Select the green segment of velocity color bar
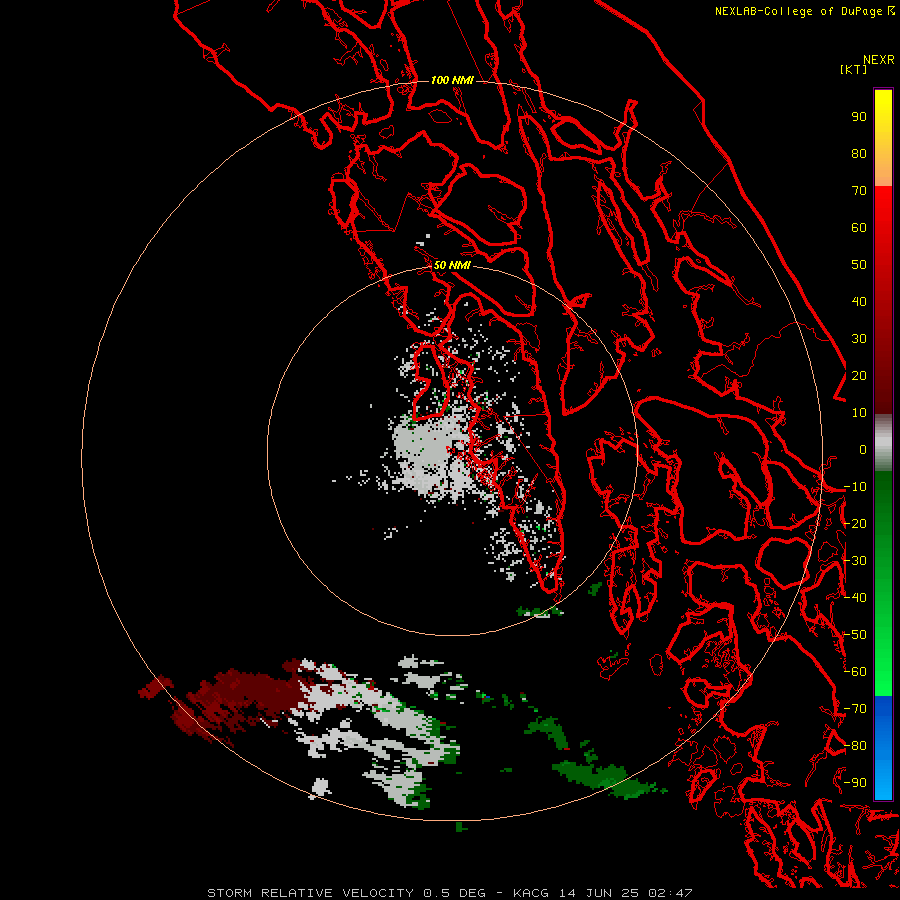900x900 pixels. [x=883, y=583]
